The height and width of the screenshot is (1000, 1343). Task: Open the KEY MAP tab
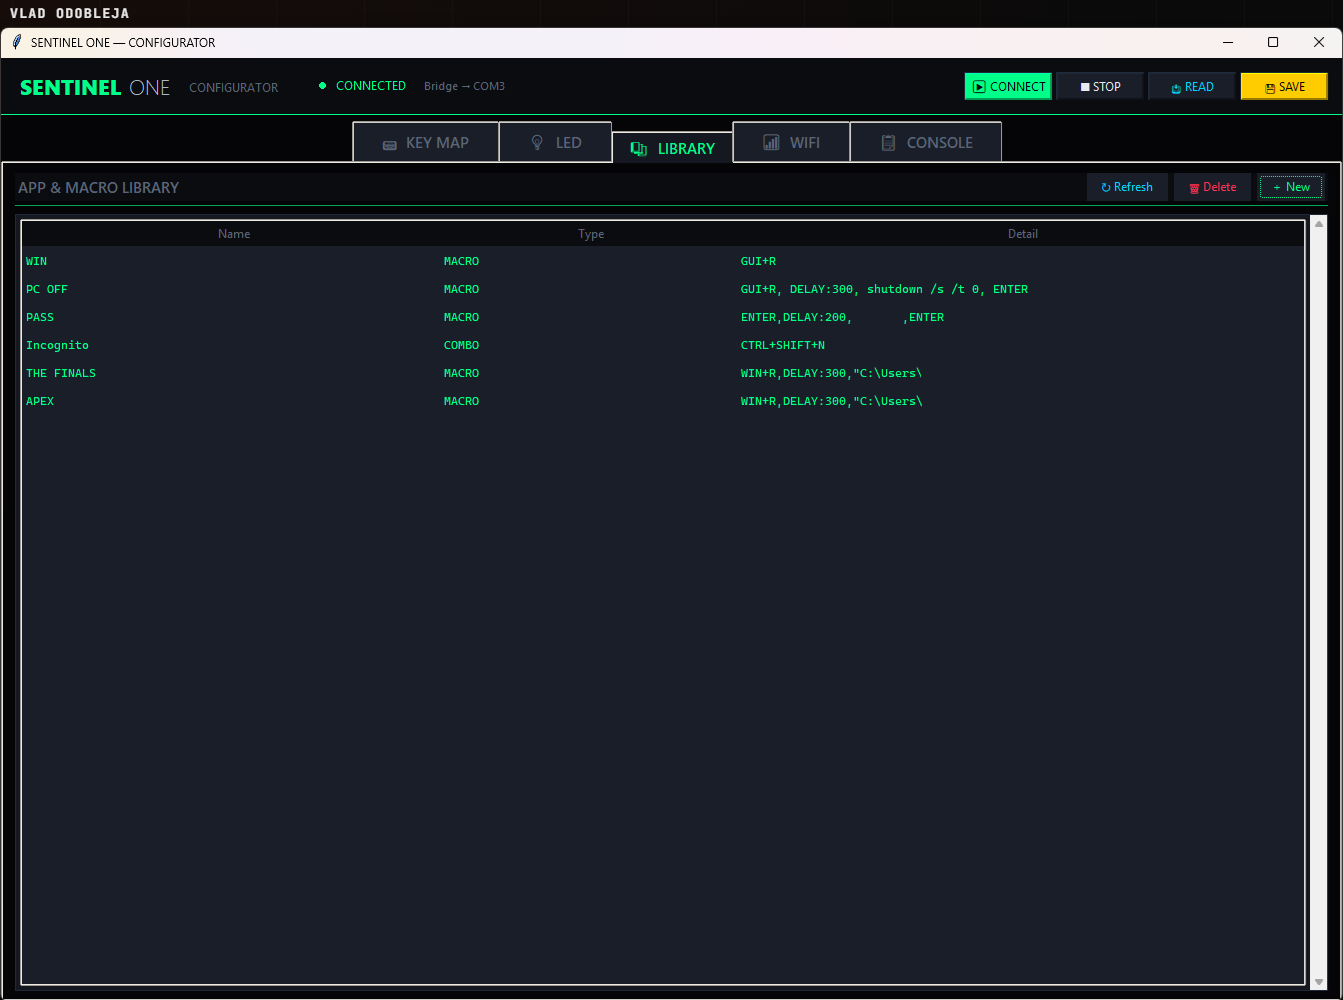426,142
